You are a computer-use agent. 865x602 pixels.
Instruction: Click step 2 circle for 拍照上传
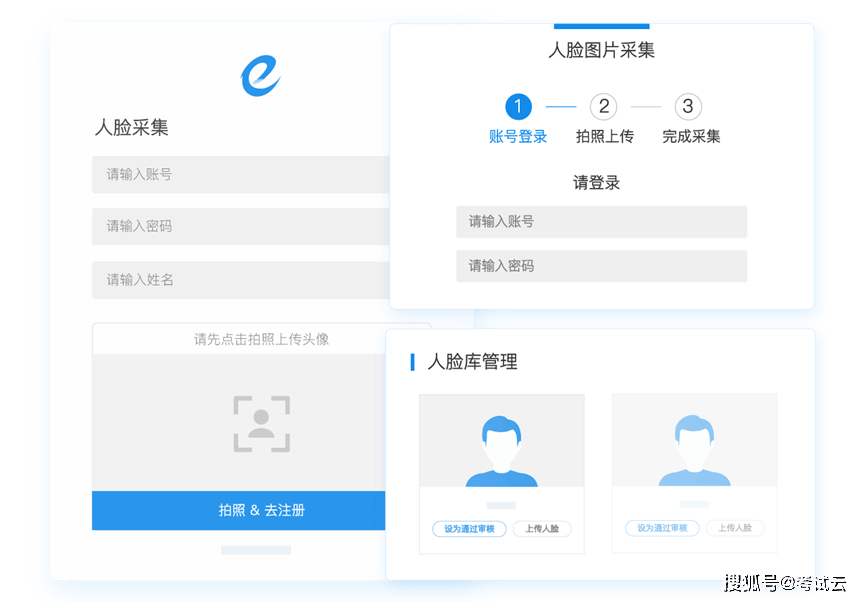(603, 107)
